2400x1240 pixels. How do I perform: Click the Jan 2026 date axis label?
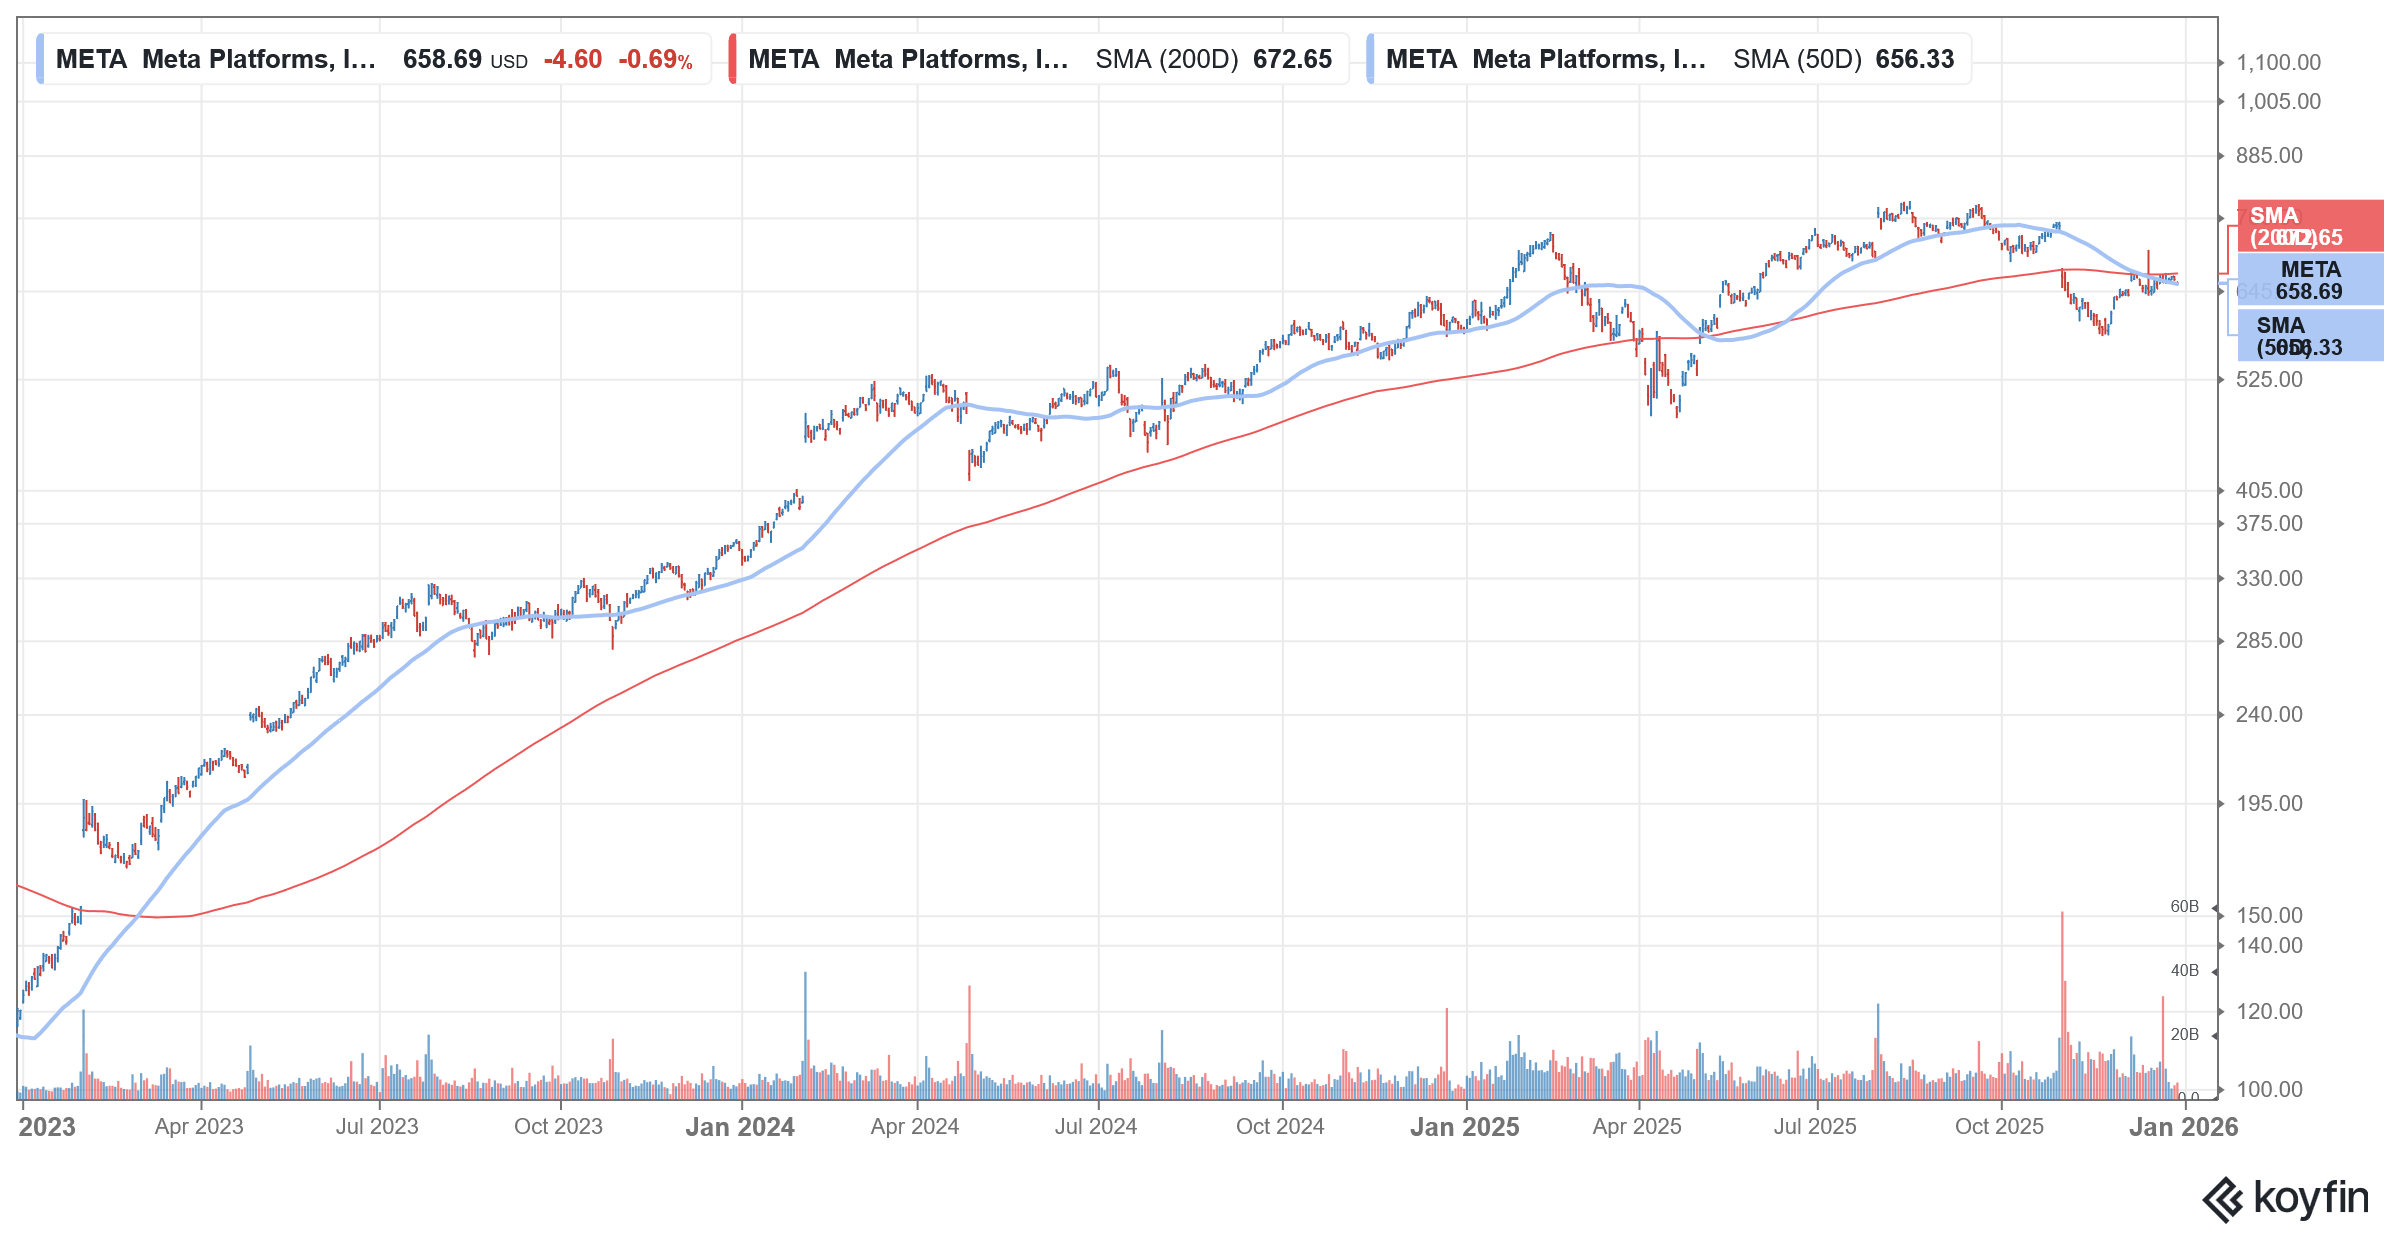pyautogui.click(x=2183, y=1127)
